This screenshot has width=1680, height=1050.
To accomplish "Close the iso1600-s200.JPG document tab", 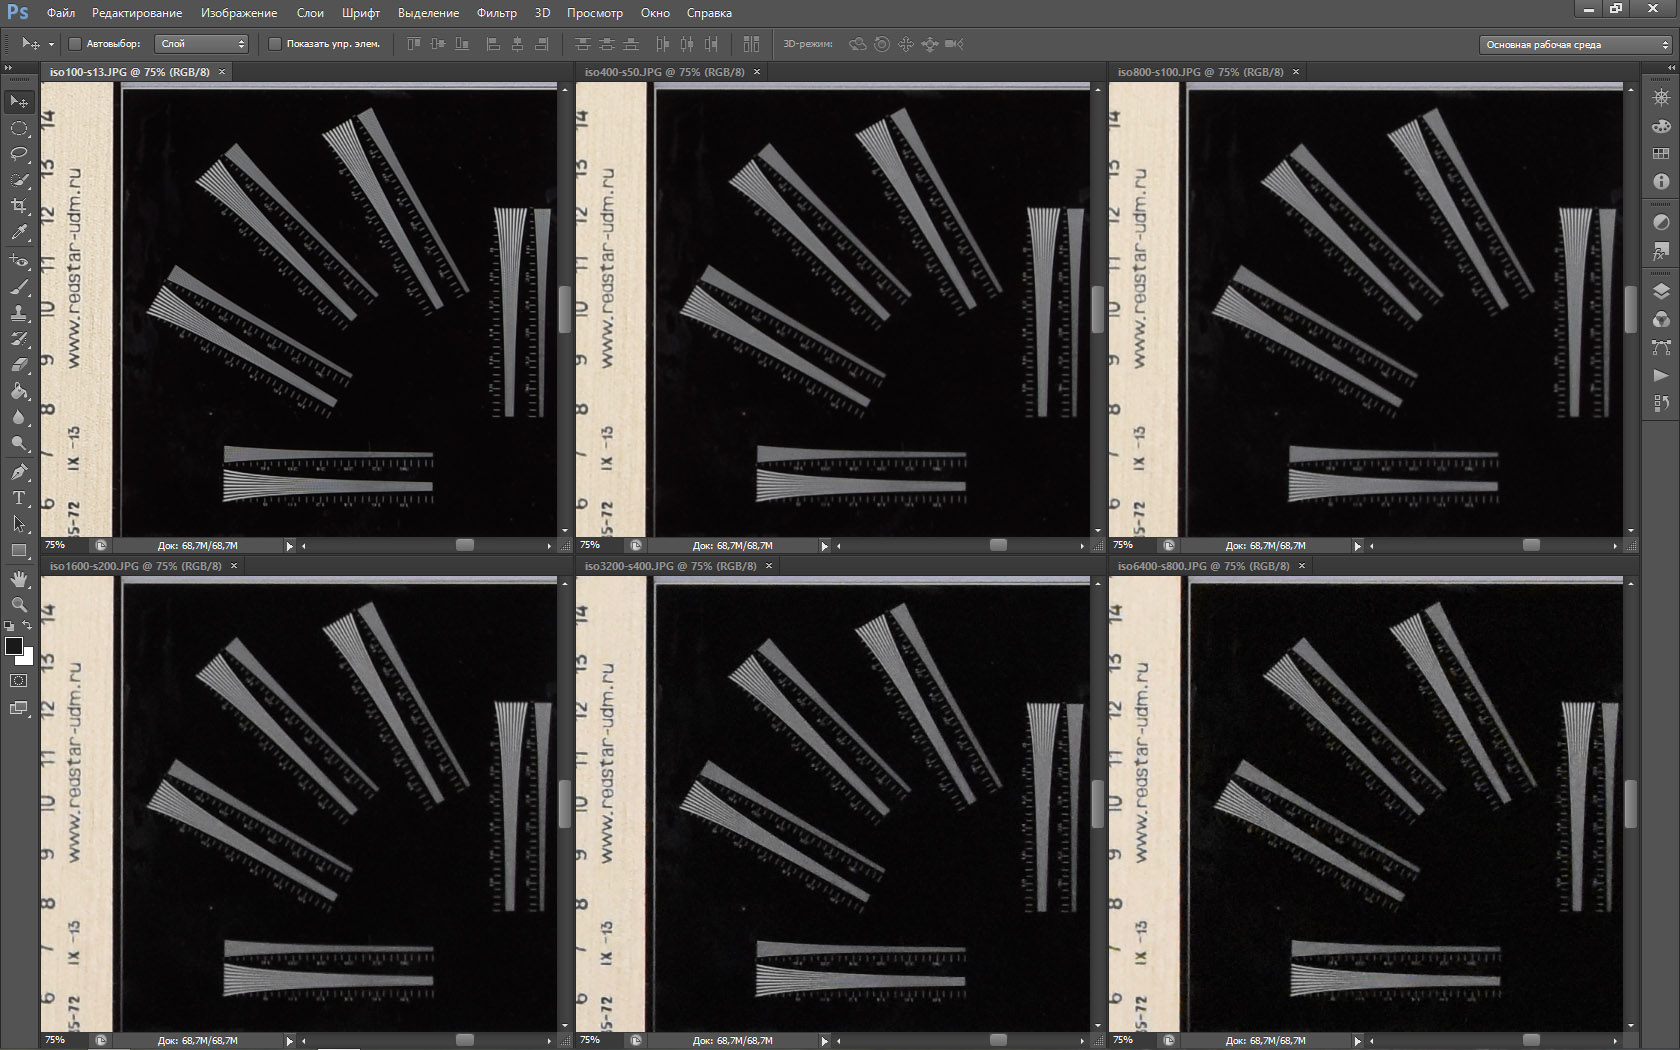I will pyautogui.click(x=234, y=566).
